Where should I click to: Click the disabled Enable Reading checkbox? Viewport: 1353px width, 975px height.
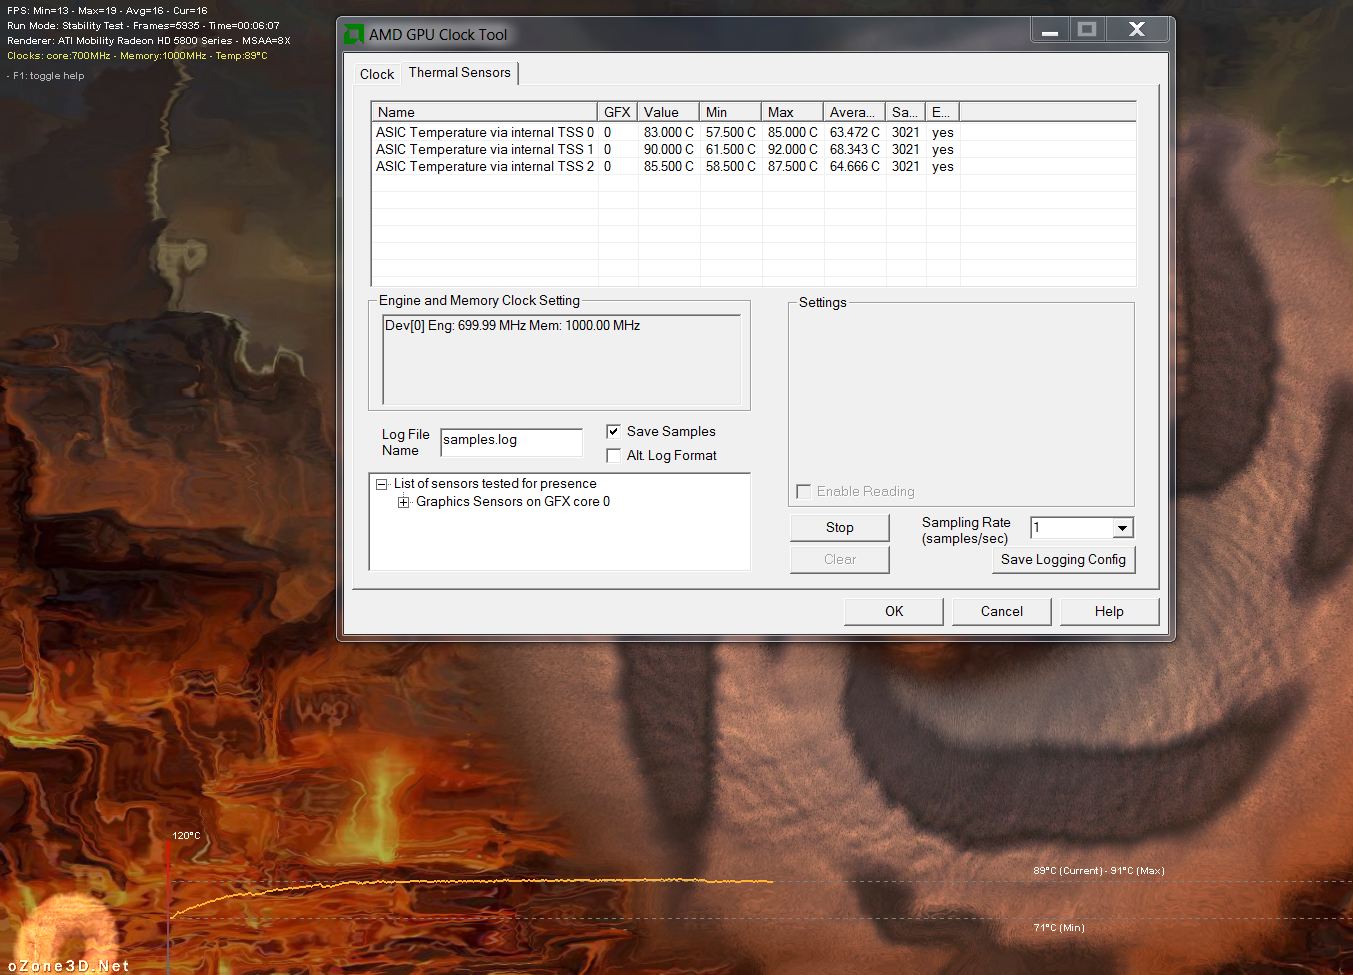(x=803, y=491)
